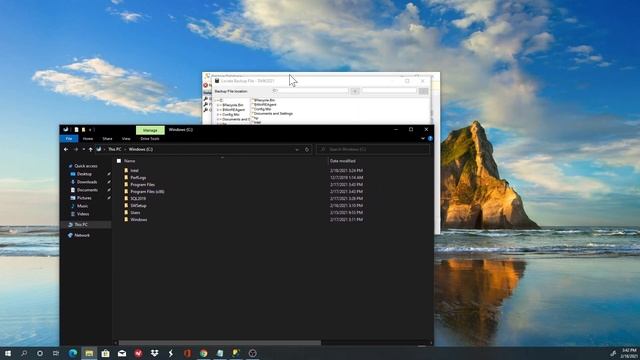Open Desktop in Quick access
Image resolution: width=640 pixels, height=360 pixels.
pos(84,174)
